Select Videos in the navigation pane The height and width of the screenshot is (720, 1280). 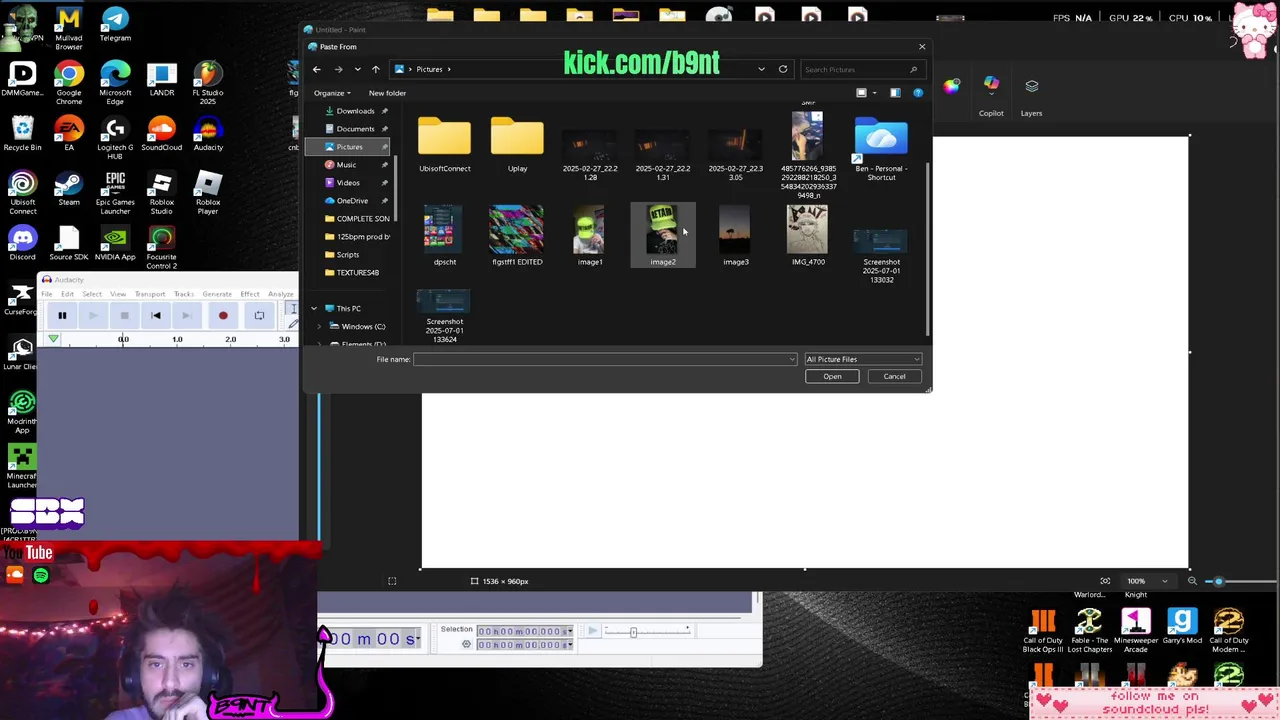[x=347, y=183]
